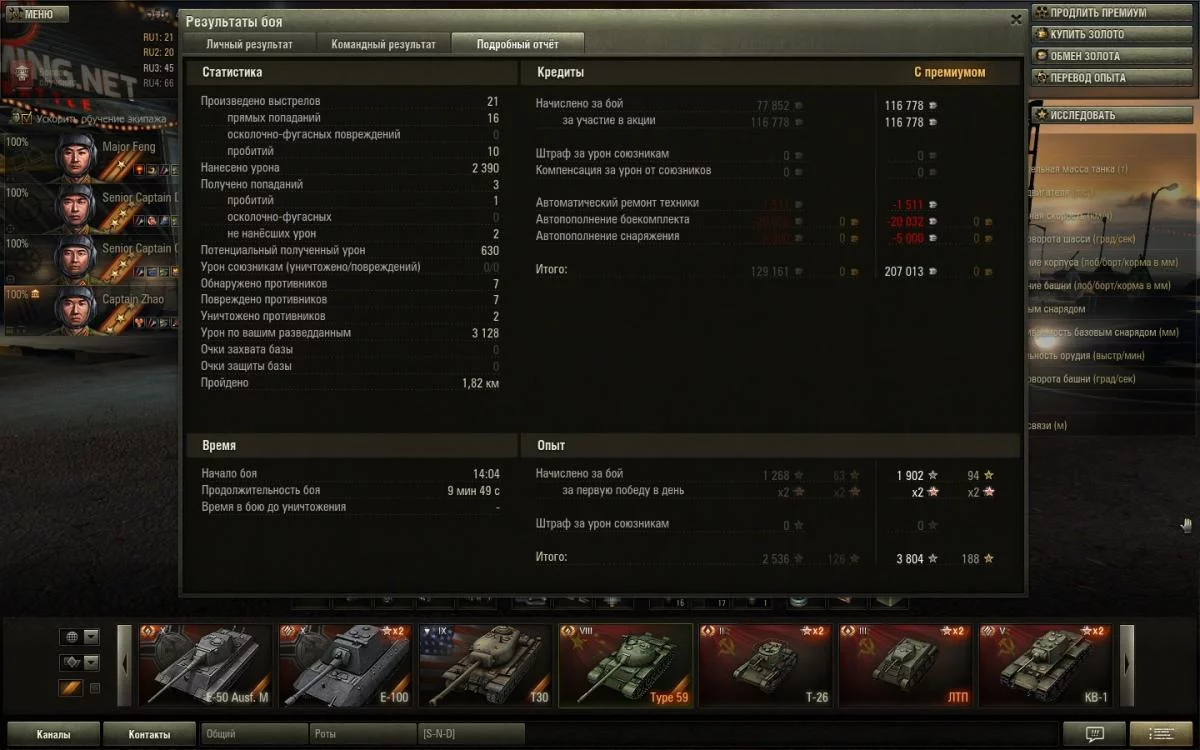Click the RU2: 20 server entry
This screenshot has width=1200, height=750.
[158, 52]
